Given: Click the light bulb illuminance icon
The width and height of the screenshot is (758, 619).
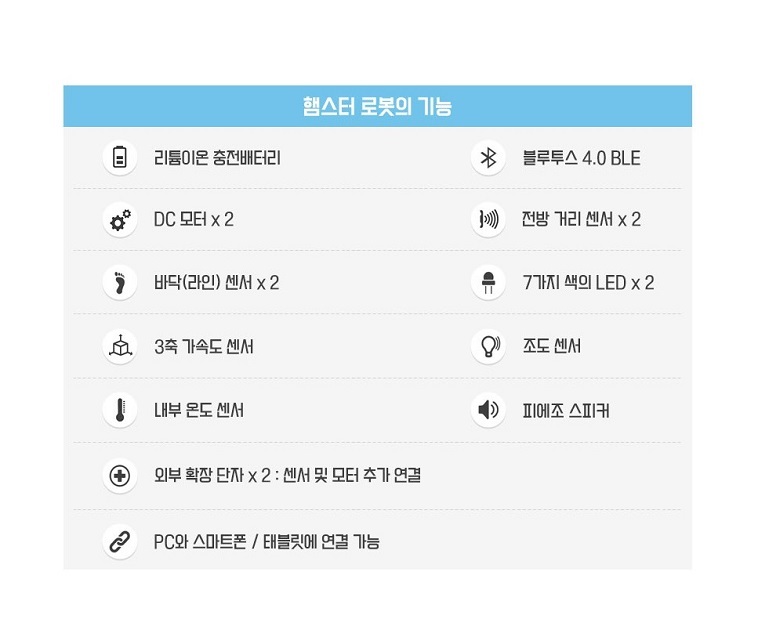Looking at the screenshot, I should click(x=488, y=346).
